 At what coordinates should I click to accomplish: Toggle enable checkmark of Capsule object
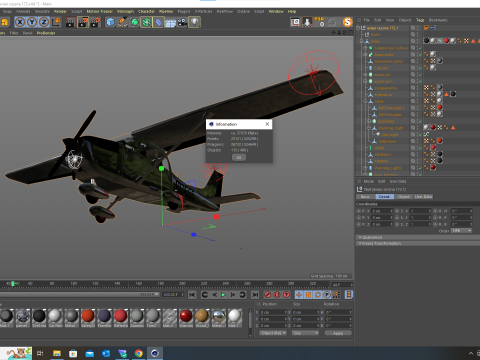420,68
